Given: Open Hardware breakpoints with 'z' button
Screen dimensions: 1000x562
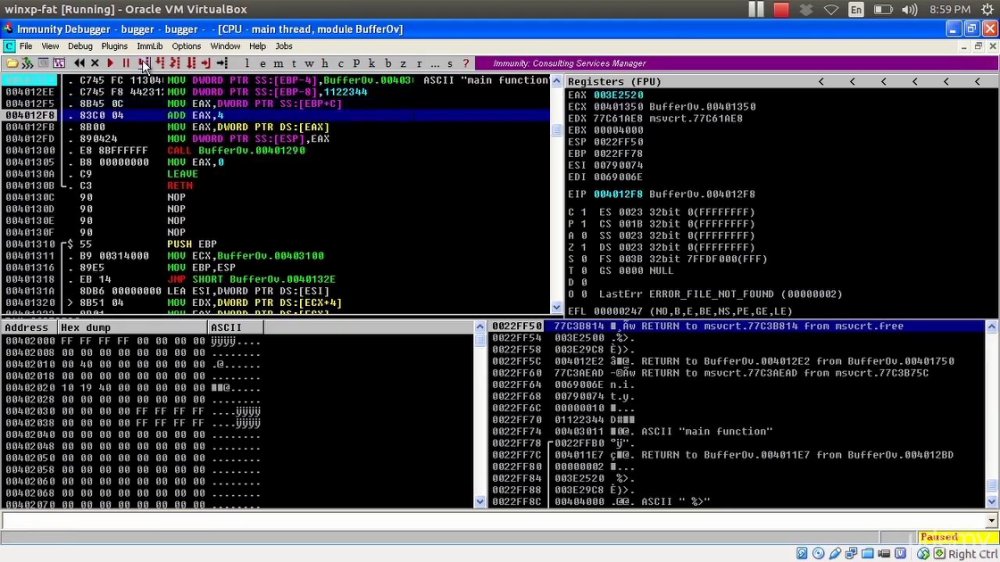Looking at the screenshot, I should [x=403, y=63].
